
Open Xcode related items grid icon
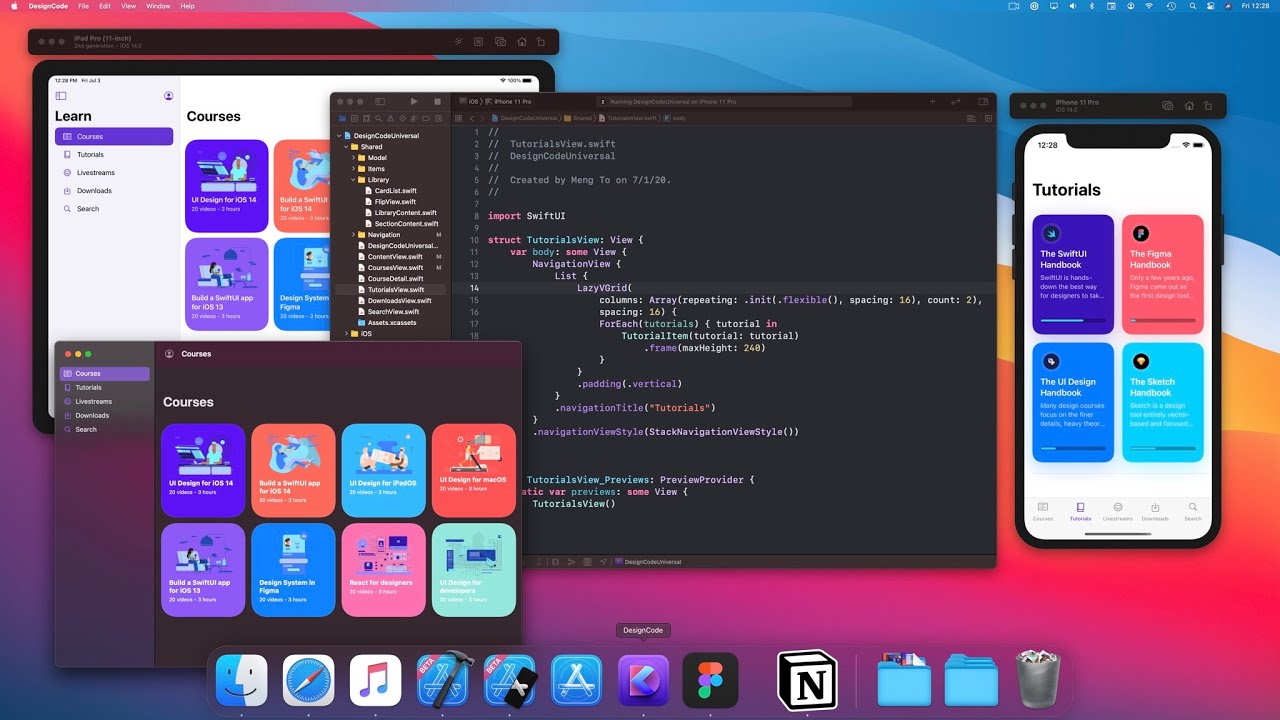coord(459,118)
